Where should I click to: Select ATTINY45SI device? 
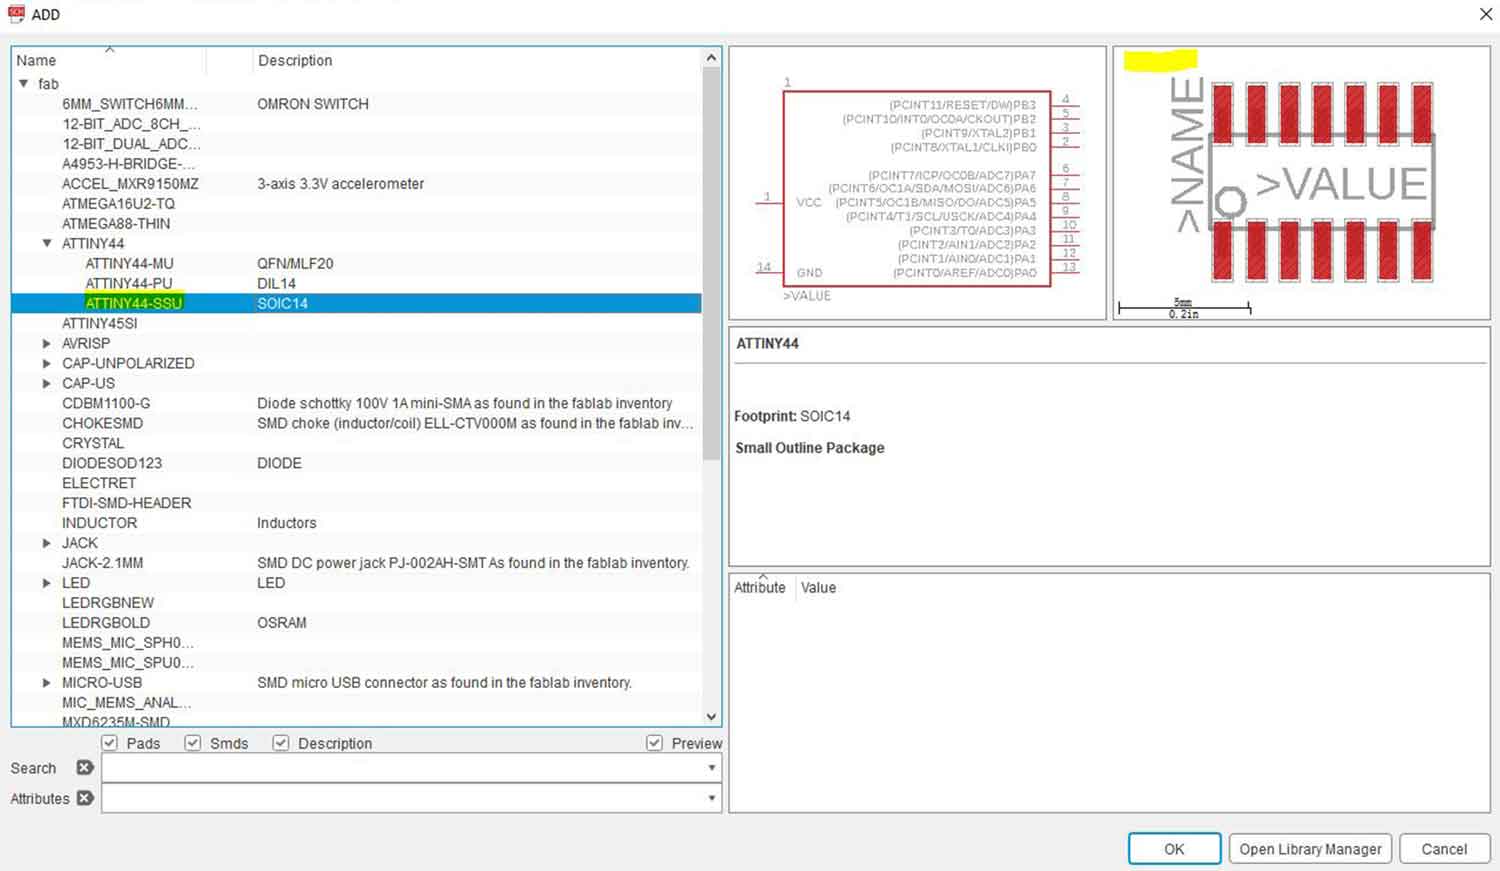pos(99,323)
